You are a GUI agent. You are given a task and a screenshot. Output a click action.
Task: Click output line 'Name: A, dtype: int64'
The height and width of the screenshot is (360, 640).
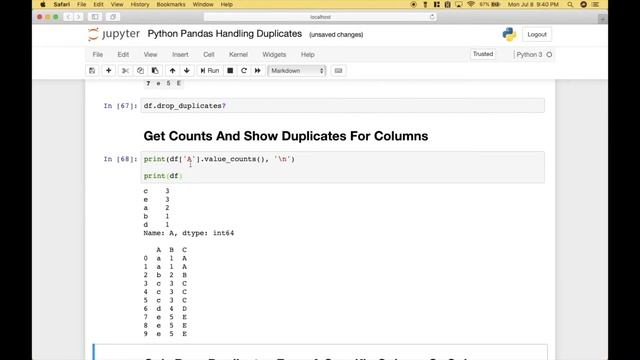[x=189, y=233]
